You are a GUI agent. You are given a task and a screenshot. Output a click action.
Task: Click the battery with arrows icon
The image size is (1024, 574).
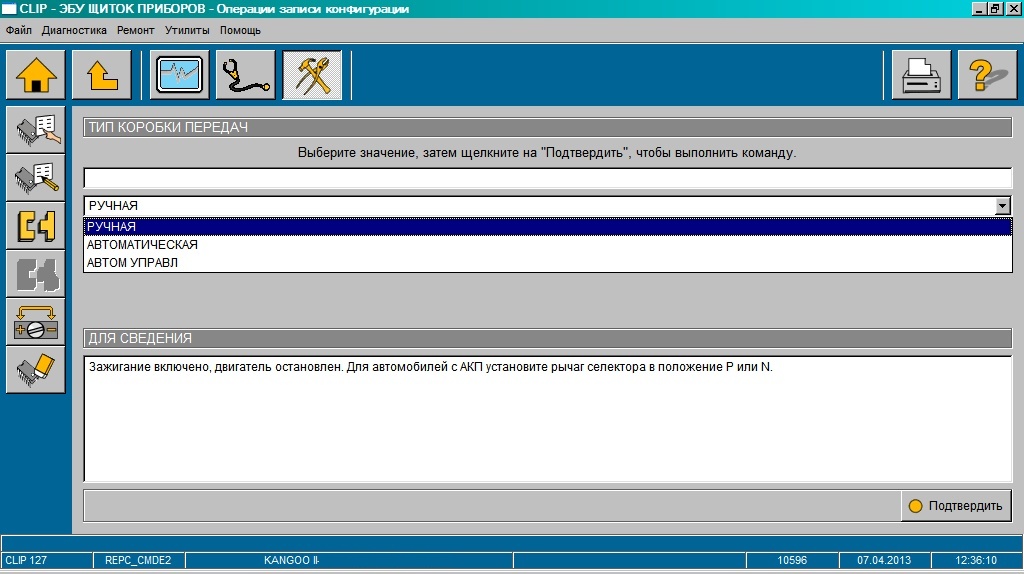pos(36,322)
